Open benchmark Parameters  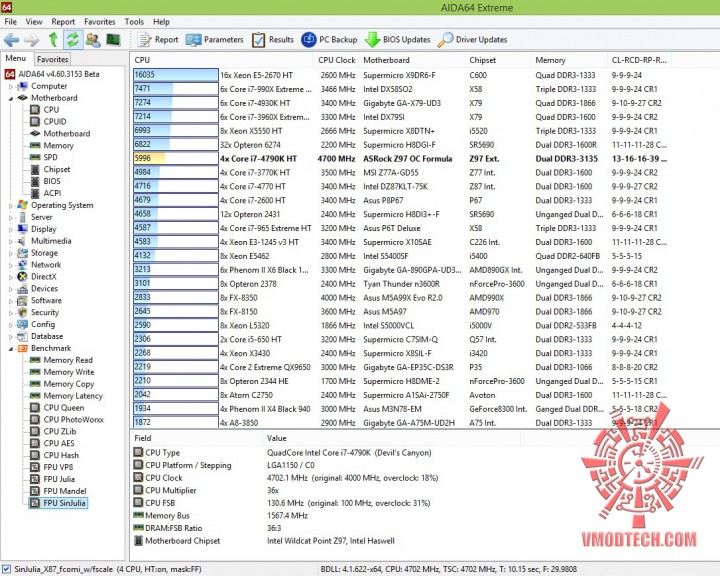(x=214, y=40)
